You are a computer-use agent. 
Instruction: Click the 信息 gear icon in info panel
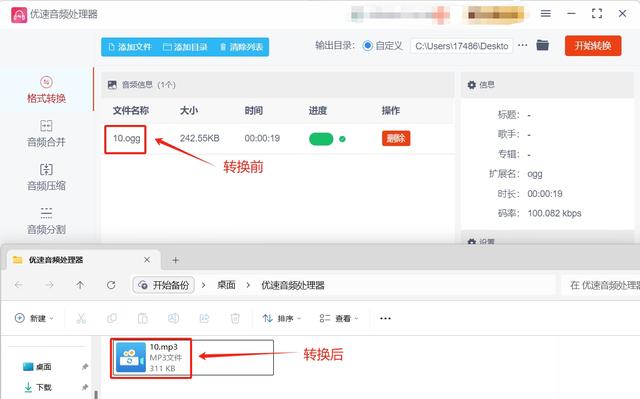[471, 85]
